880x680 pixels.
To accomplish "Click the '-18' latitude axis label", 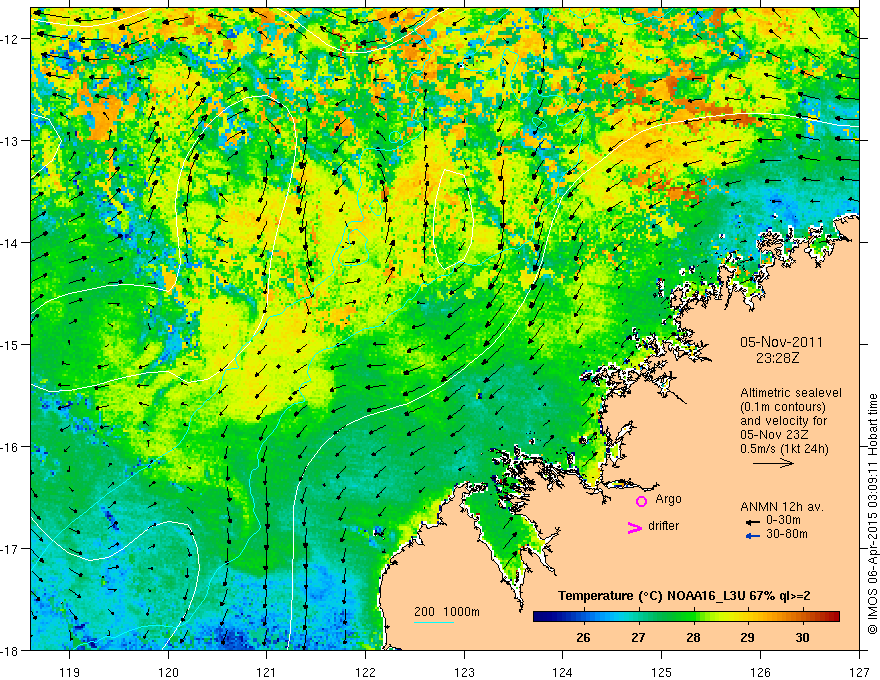I will click(11, 650).
